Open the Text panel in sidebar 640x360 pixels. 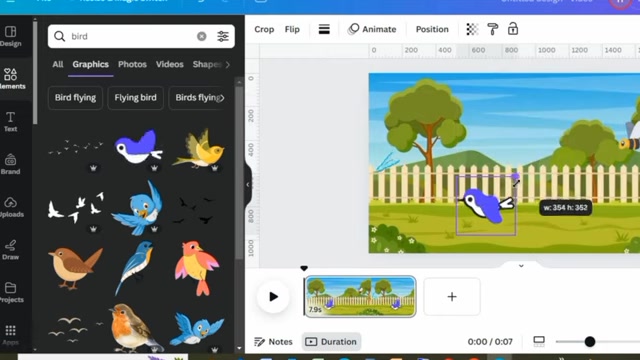(x=11, y=122)
